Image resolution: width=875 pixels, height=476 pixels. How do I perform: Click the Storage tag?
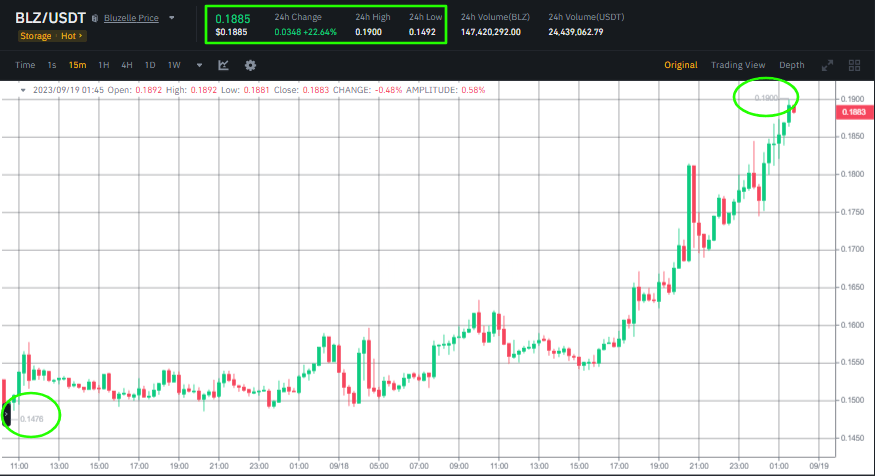36,36
